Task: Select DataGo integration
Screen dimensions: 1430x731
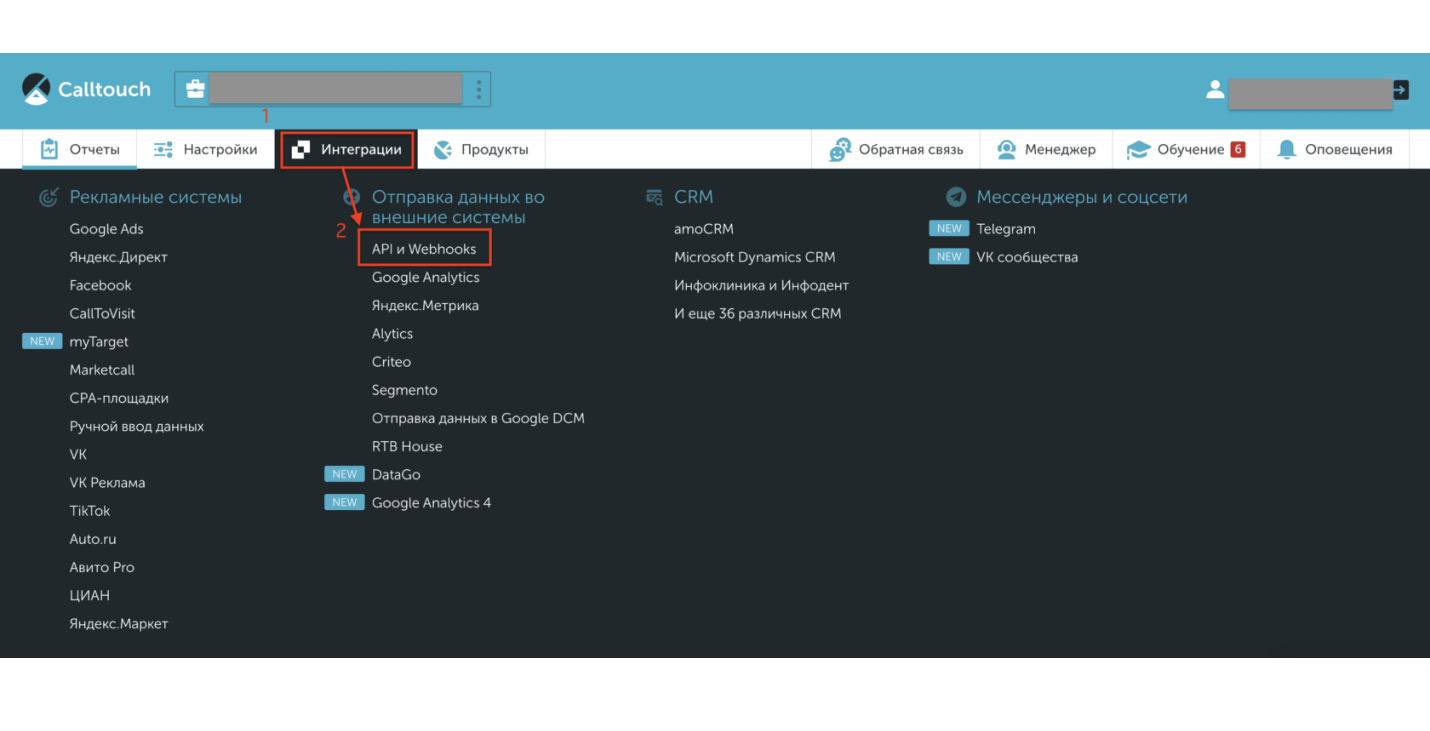Action: point(396,474)
